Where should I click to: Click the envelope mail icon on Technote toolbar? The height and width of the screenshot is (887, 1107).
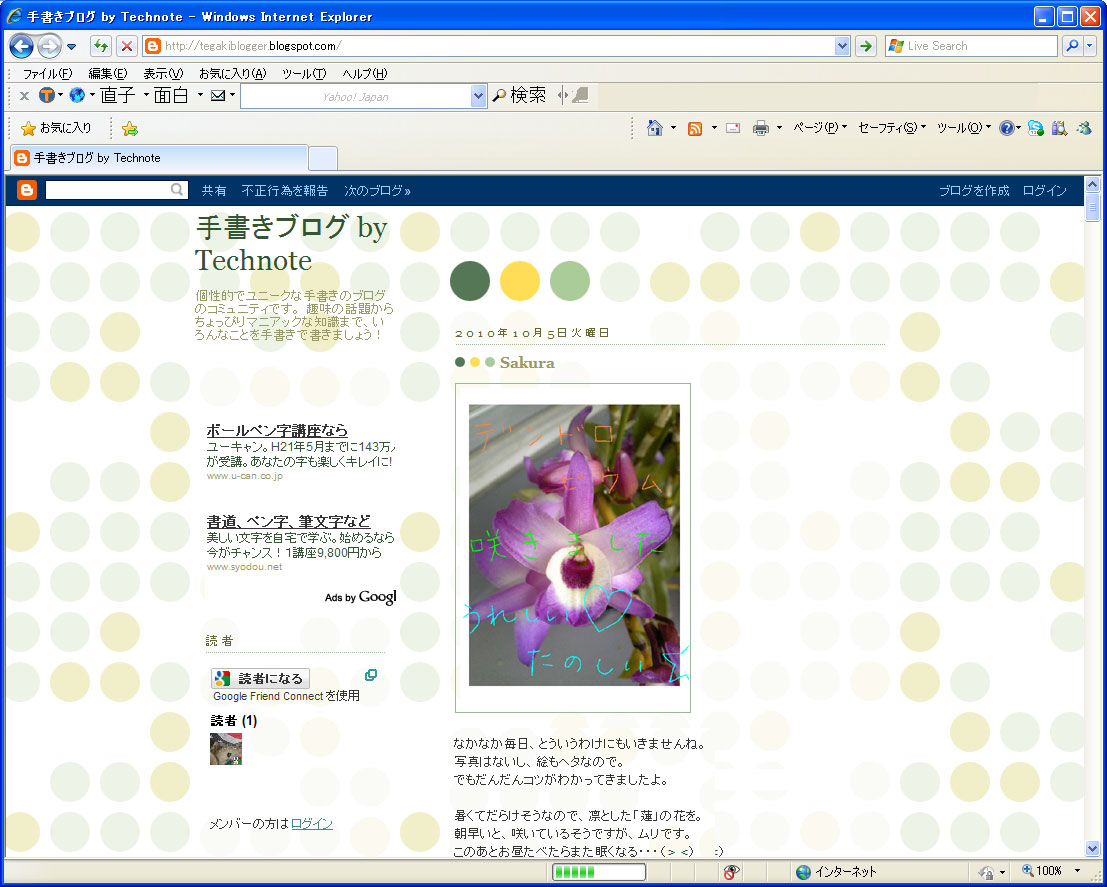click(x=218, y=95)
